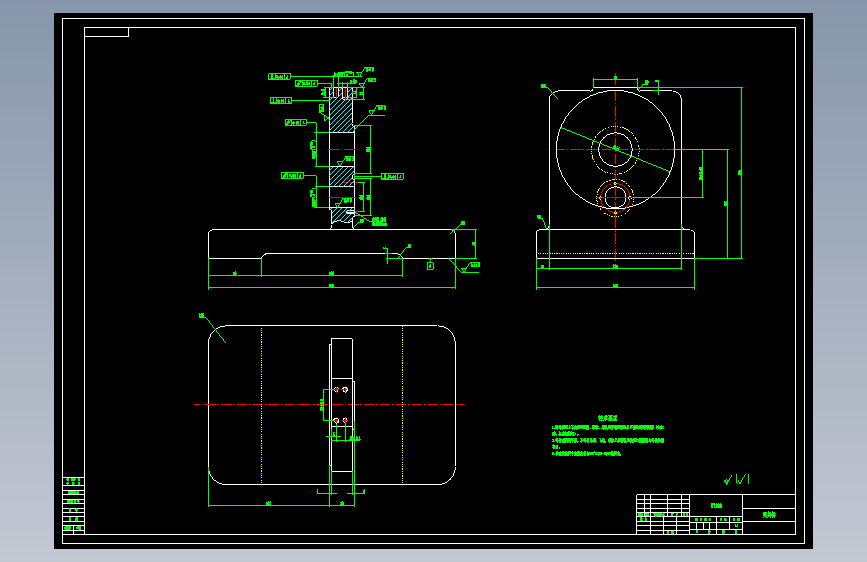Select the green technical requirements note block

608,436
